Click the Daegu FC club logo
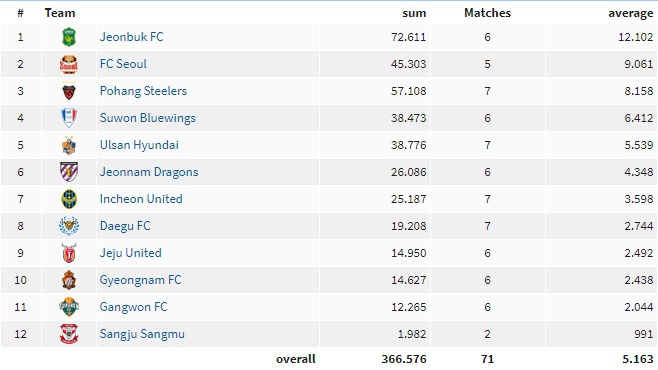Viewport: 658px width, 370px height. tap(69, 226)
